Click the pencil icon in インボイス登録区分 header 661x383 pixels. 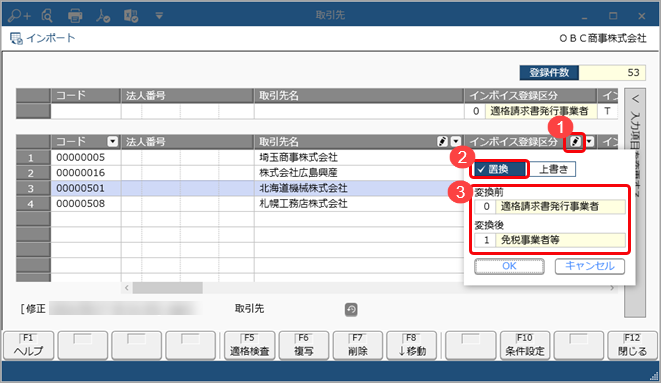coord(575,142)
